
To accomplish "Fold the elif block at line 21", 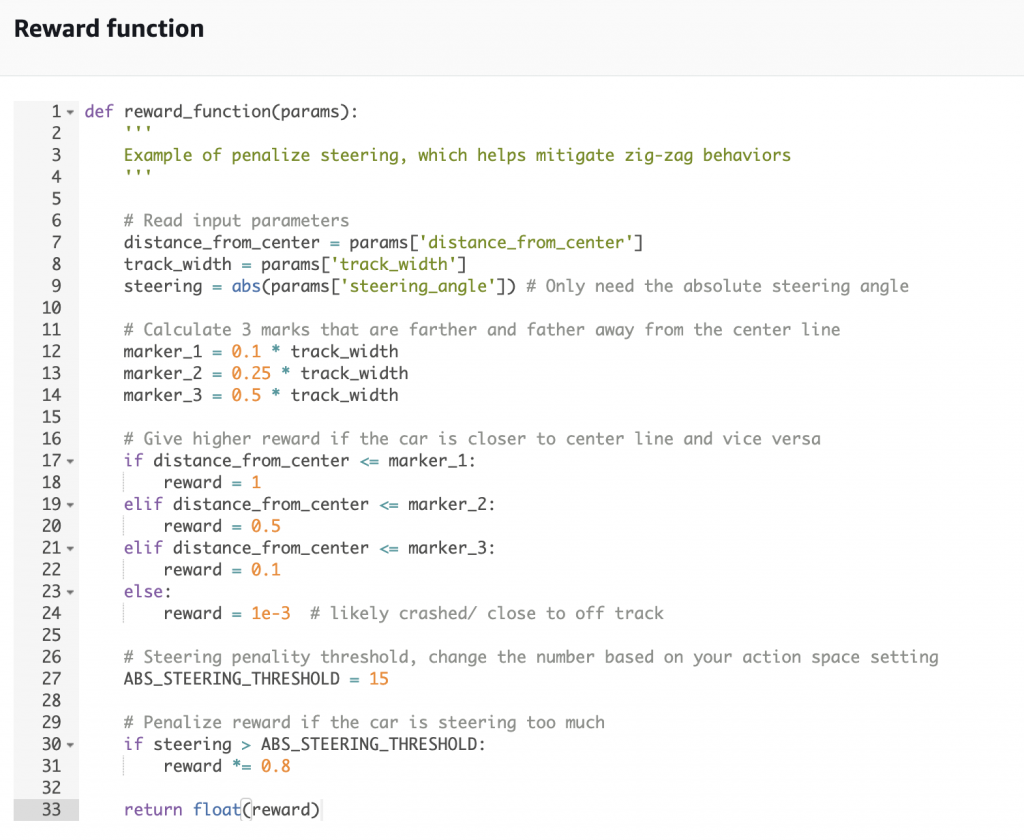I will pos(71,549).
